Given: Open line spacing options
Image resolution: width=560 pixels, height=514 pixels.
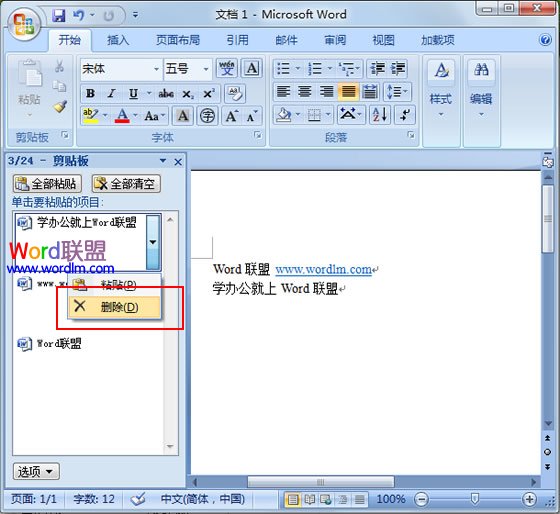Looking at the screenshot, I should pyautogui.click(x=397, y=91).
